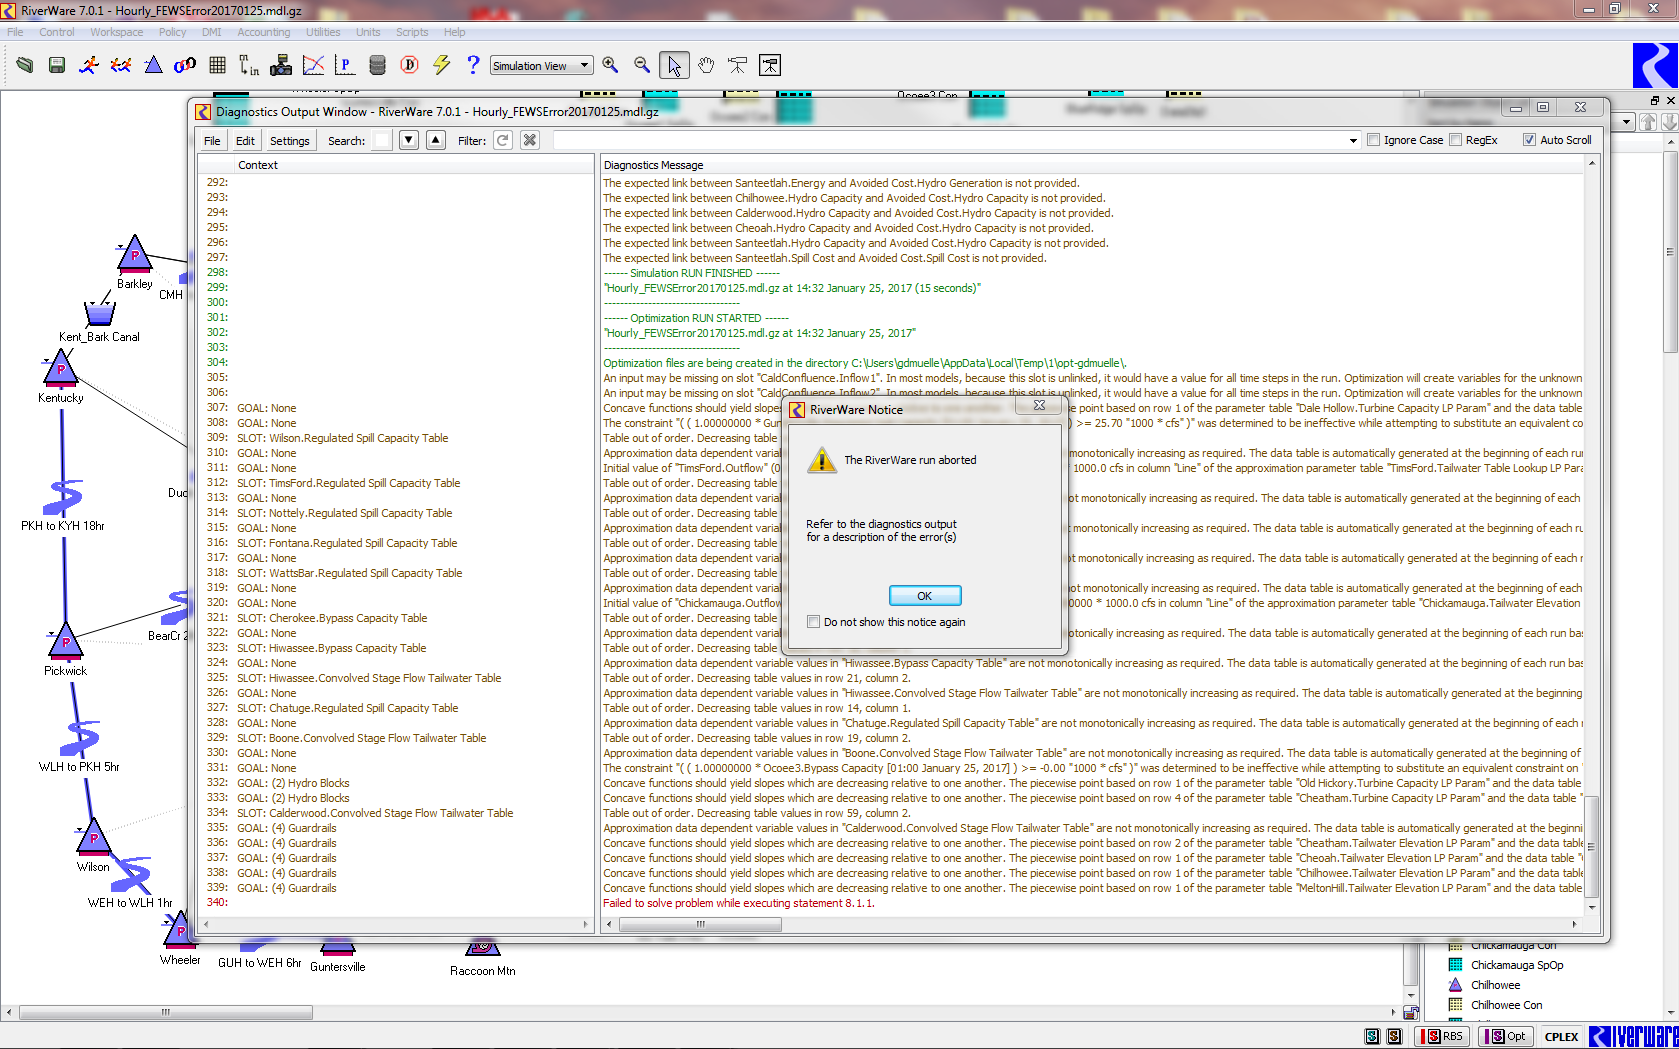Click OK in RiverWare Notice dialog
The width and height of the screenshot is (1679, 1049).
pyautogui.click(x=925, y=596)
